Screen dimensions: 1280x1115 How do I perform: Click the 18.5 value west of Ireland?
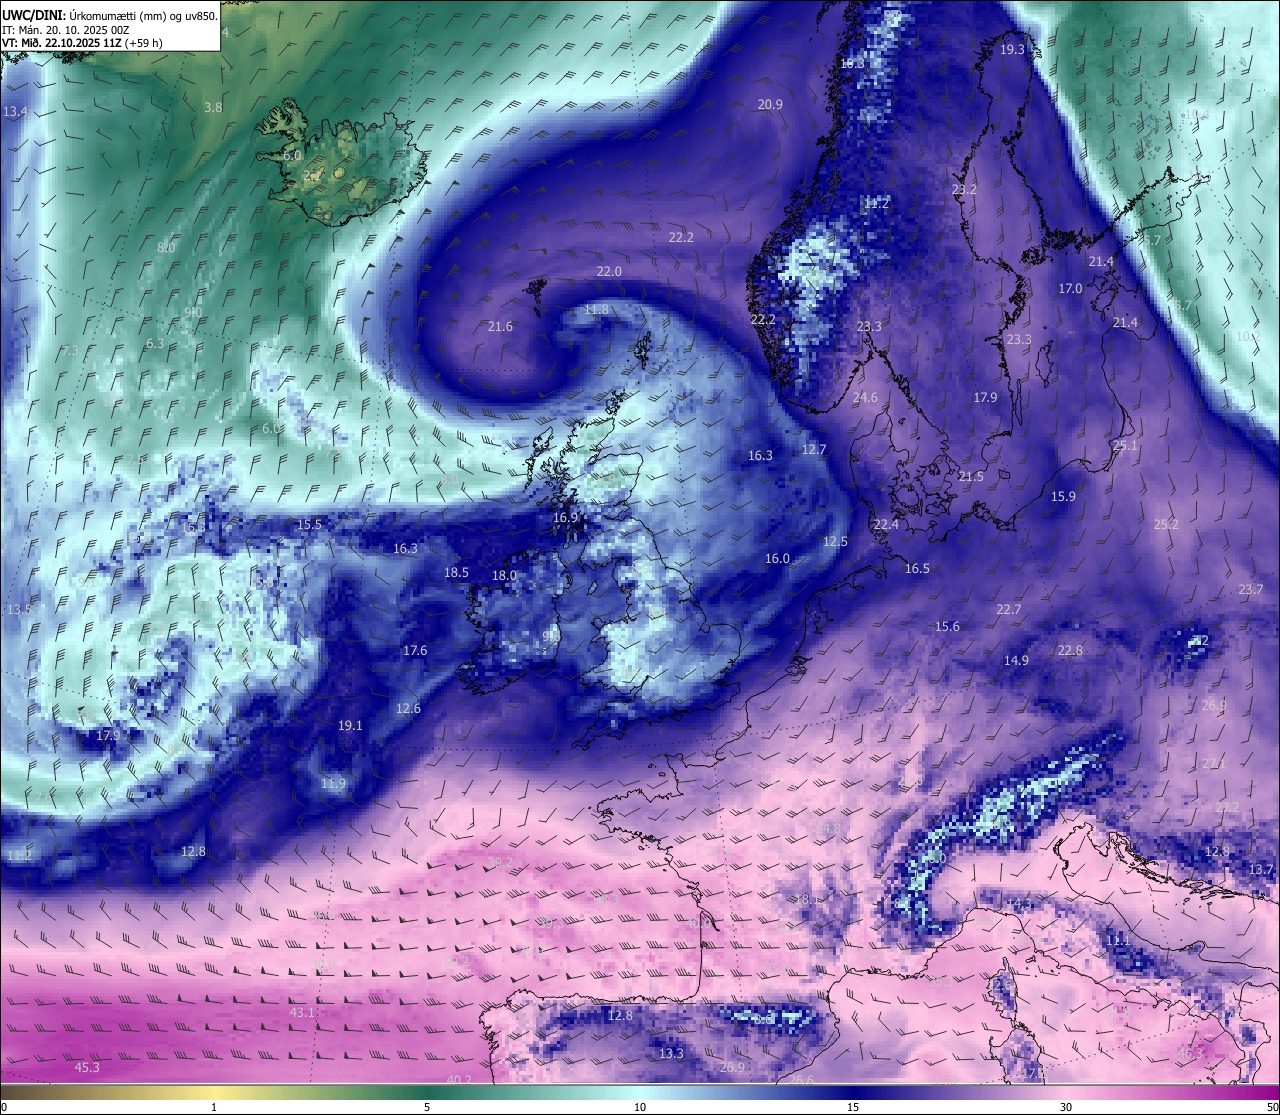[456, 572]
